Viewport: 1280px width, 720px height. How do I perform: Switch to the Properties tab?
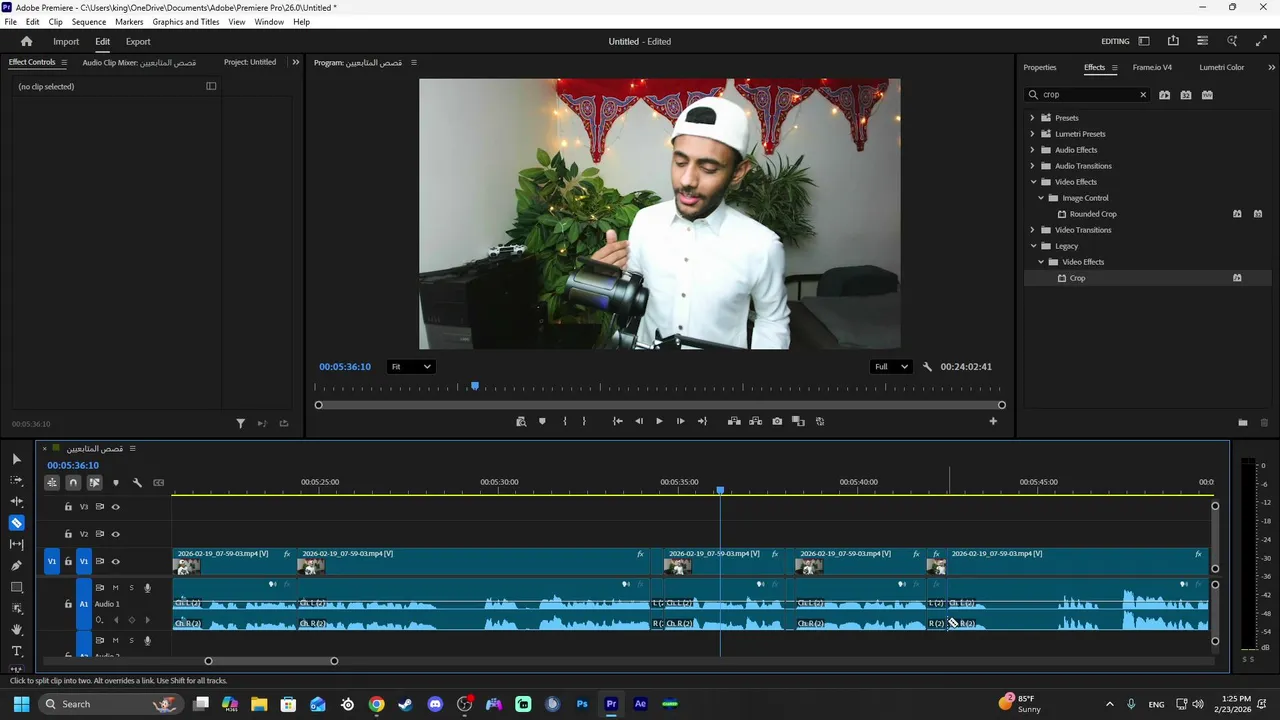[x=1039, y=67]
